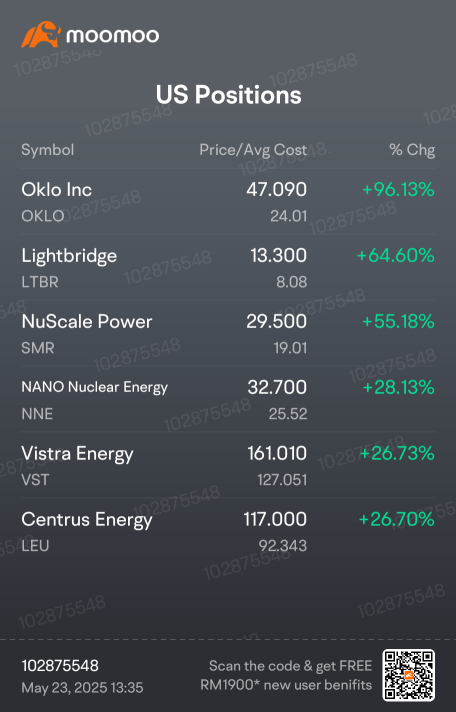Click the US Positions heading
The height and width of the screenshot is (712, 456).
[228, 95]
